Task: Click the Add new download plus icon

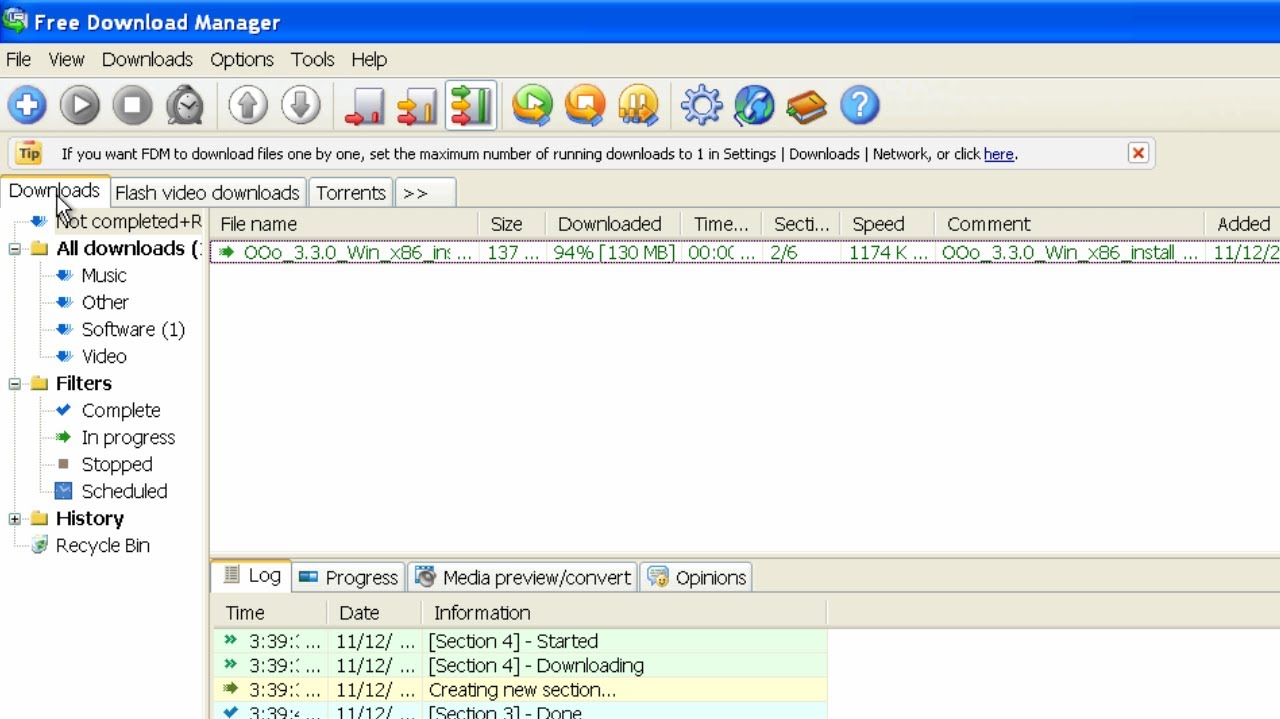Action: (27, 105)
